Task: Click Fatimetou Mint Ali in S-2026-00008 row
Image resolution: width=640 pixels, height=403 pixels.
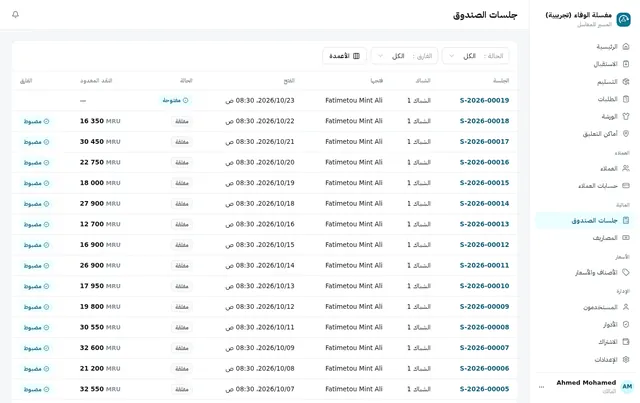Action: point(354,327)
